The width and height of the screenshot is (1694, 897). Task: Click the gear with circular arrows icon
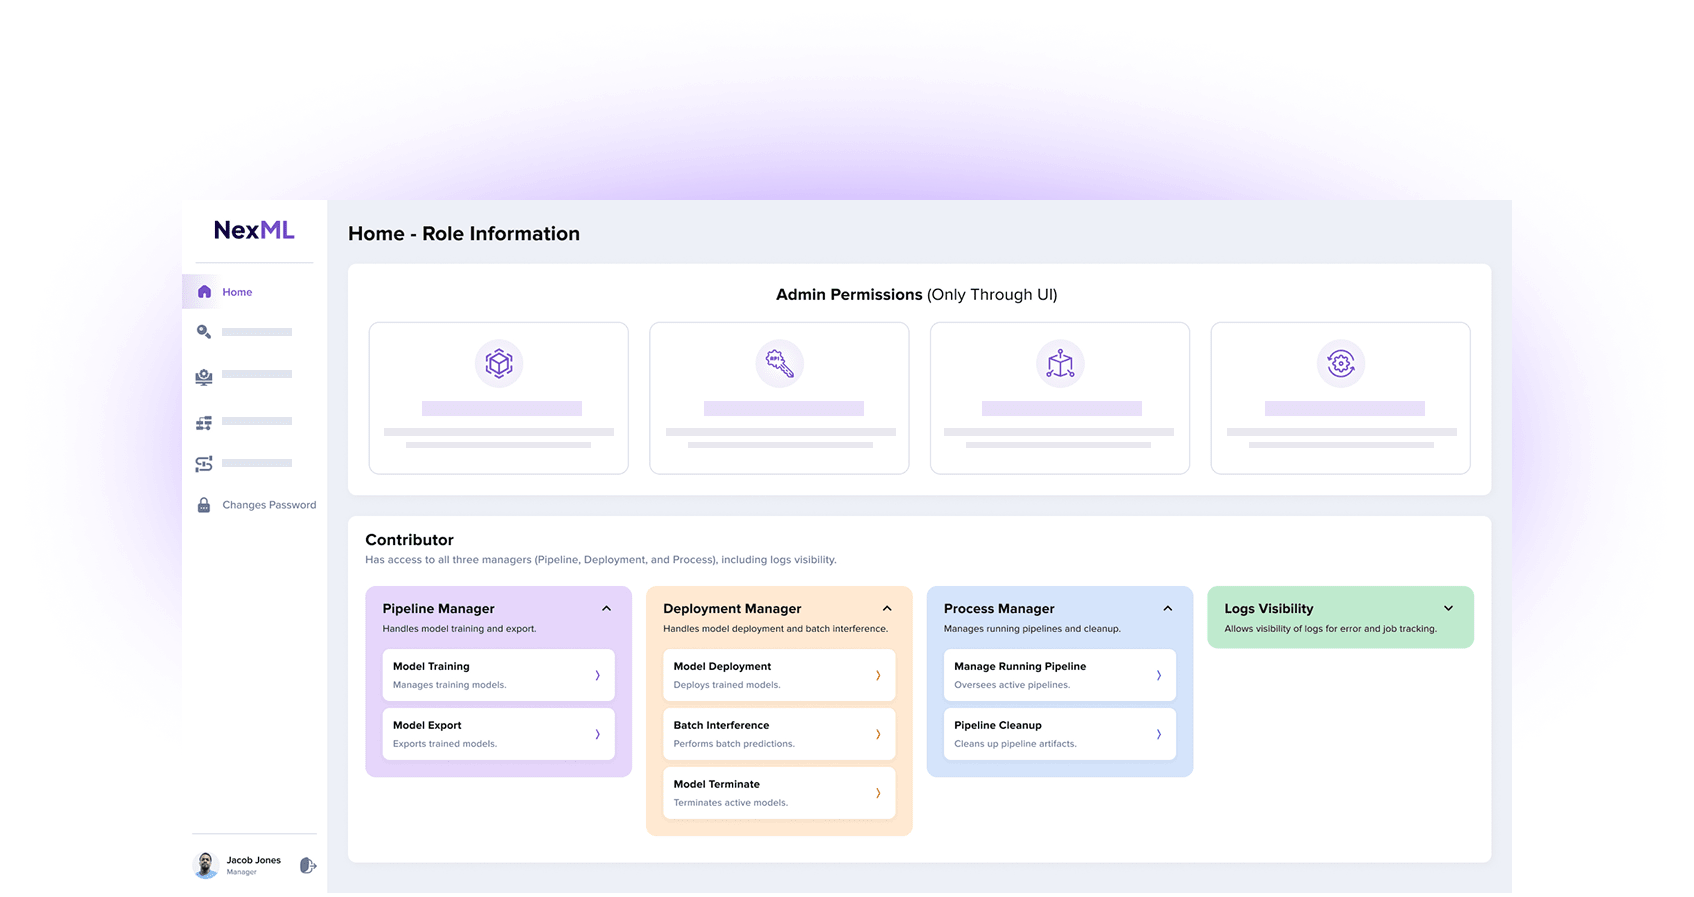(1340, 364)
